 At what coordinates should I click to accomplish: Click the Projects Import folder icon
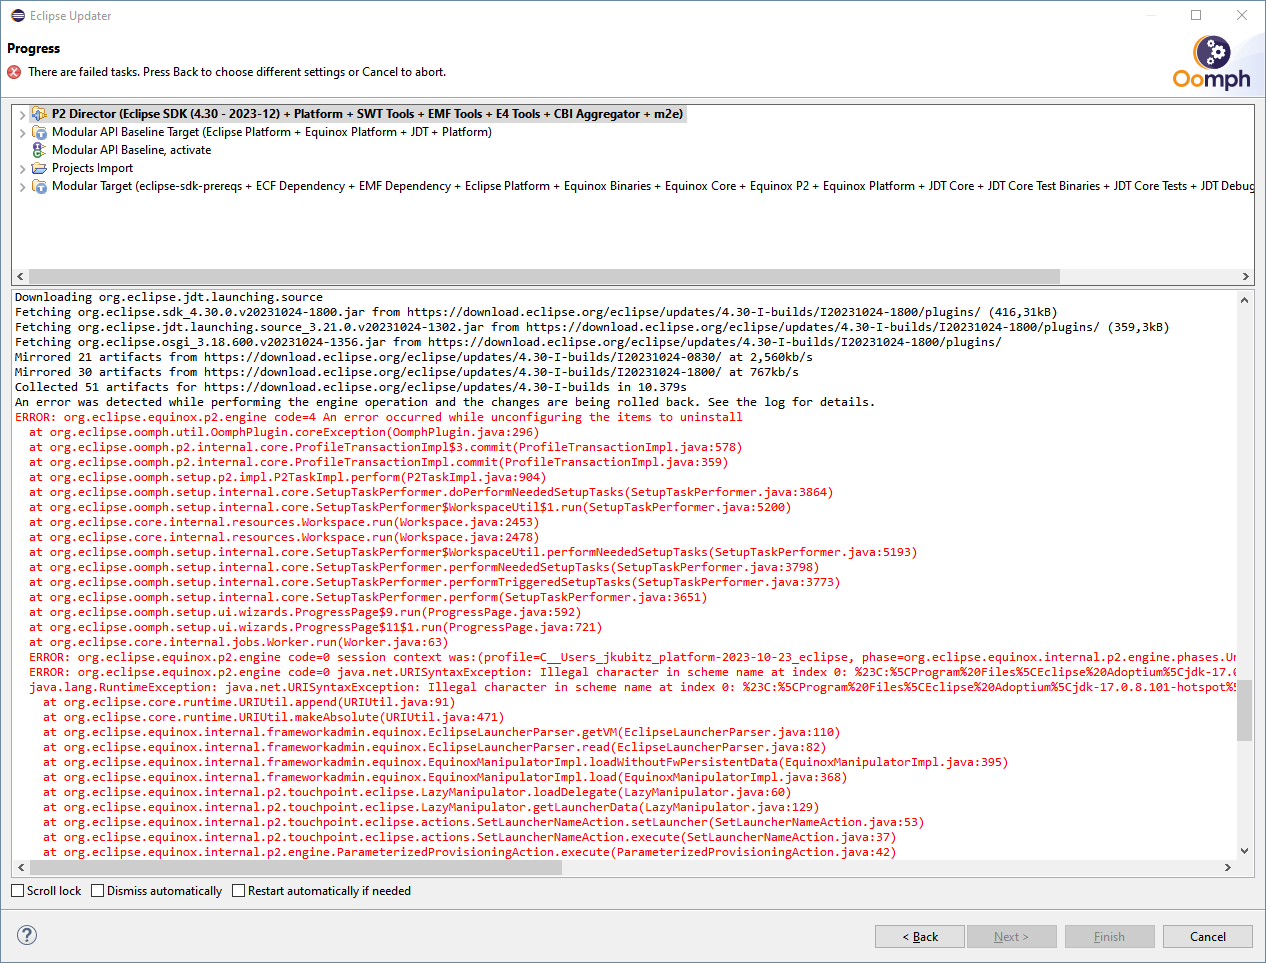coord(38,167)
